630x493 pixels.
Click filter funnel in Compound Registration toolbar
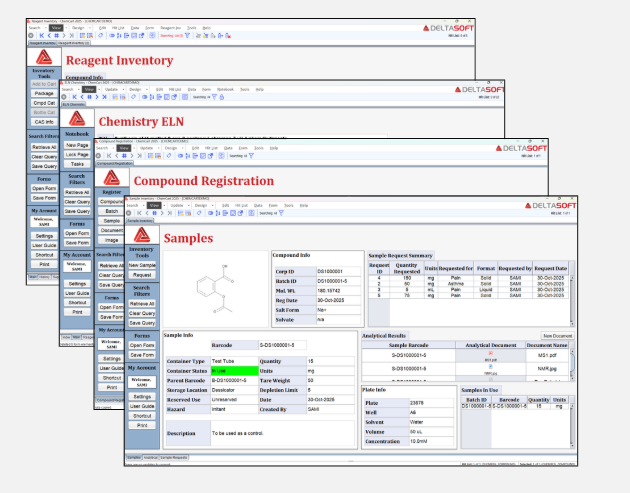(x=251, y=155)
